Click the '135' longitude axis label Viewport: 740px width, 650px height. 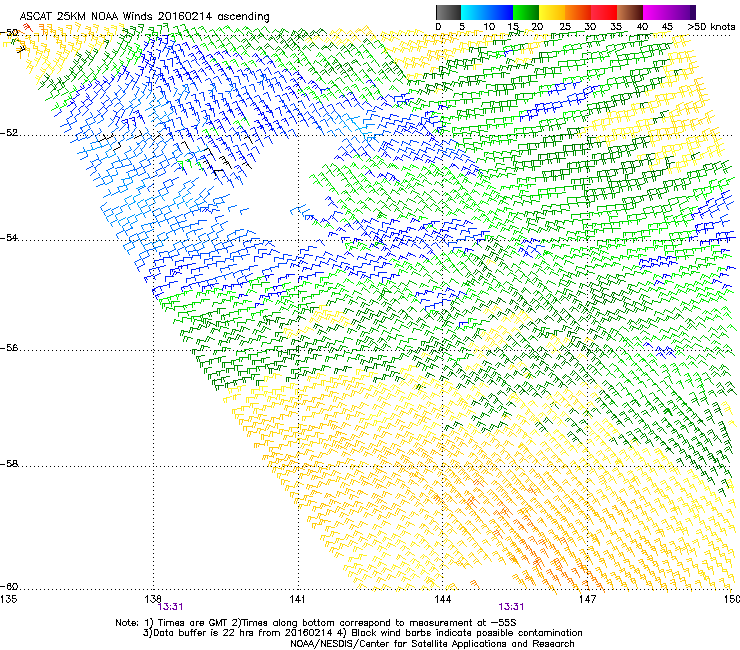coord(9,599)
